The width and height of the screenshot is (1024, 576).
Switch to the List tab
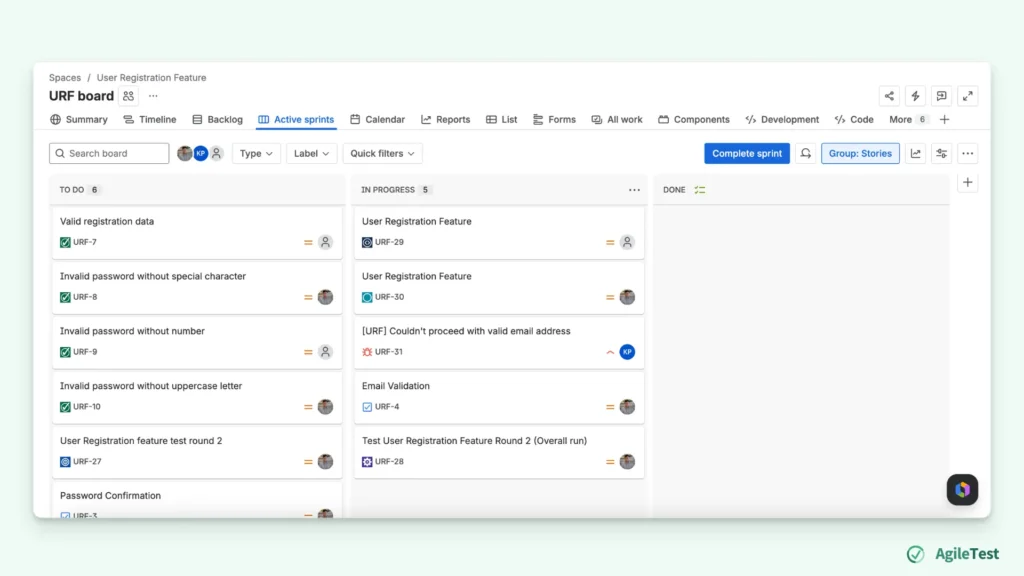[502, 120]
